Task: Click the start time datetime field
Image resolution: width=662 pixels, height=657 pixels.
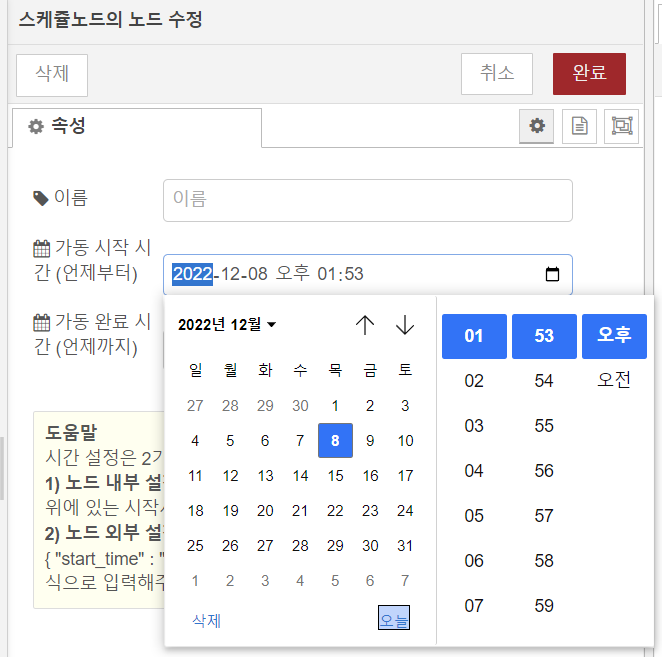Action: click(368, 274)
